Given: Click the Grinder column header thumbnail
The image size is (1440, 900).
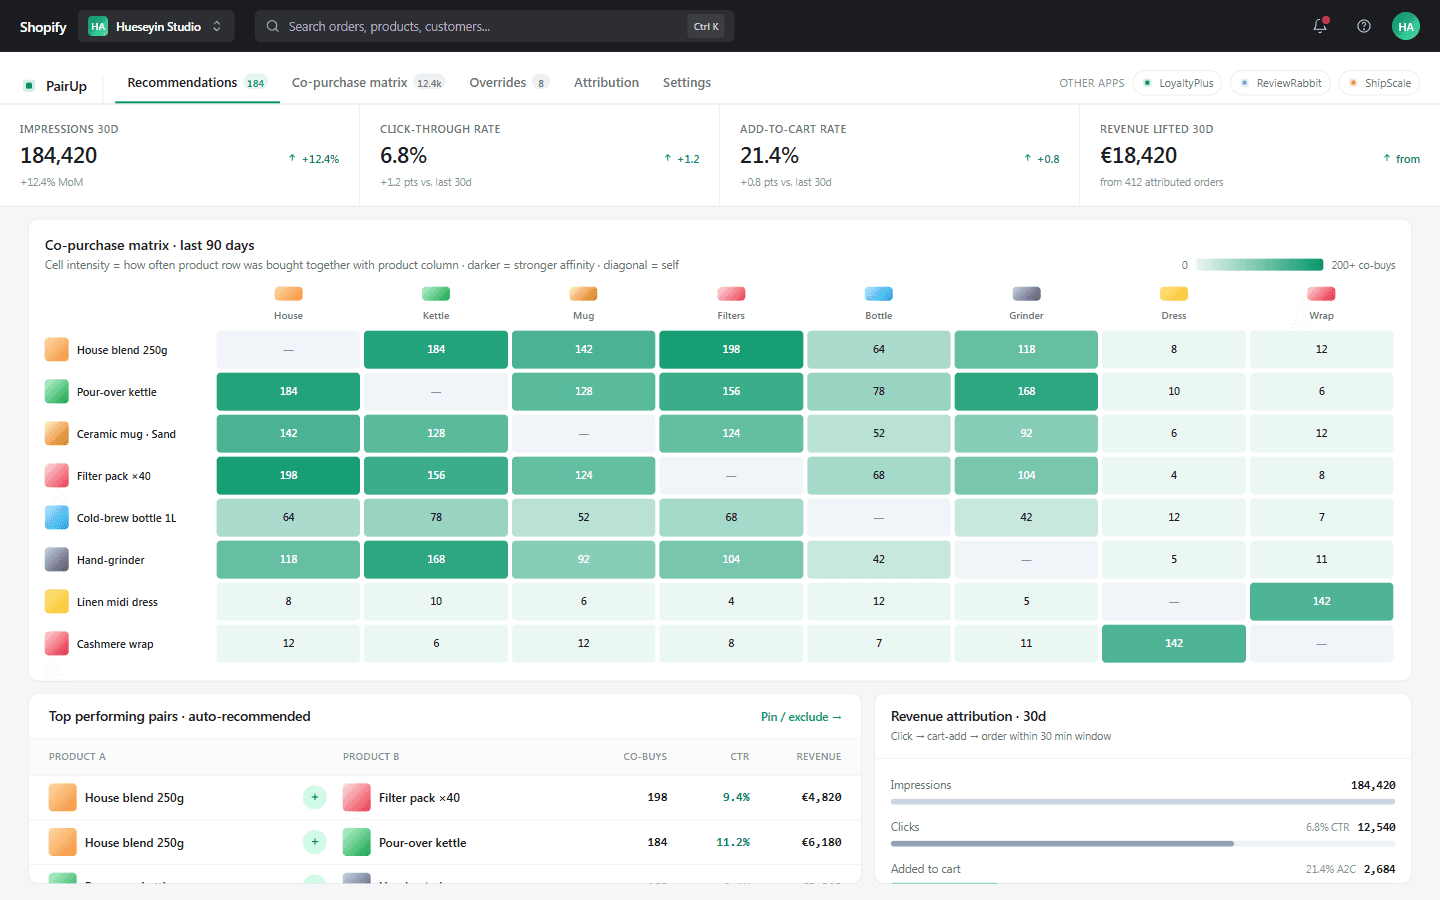Looking at the screenshot, I should (1026, 294).
